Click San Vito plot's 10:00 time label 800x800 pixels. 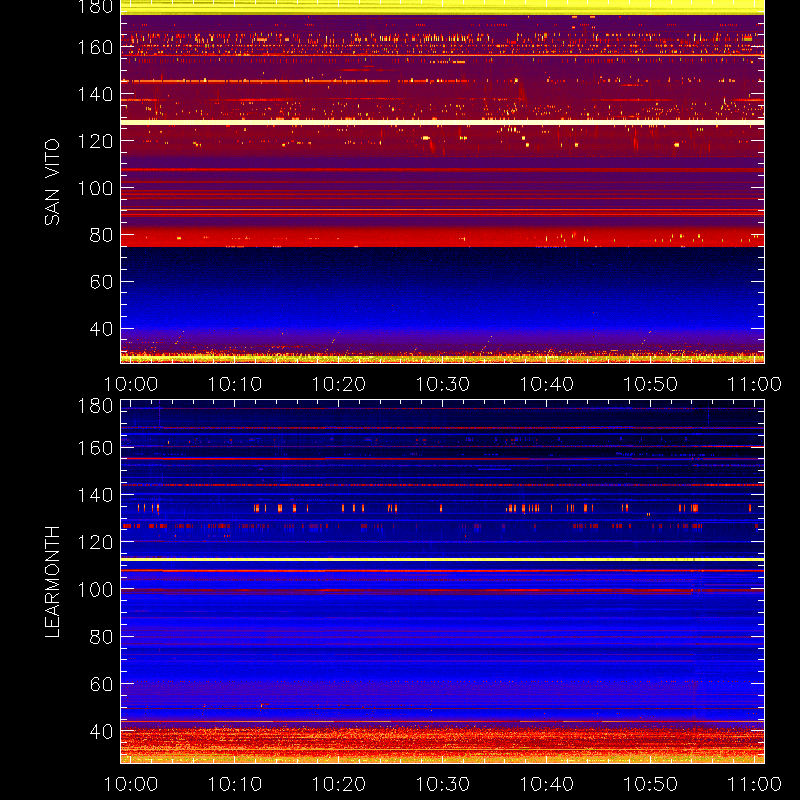pos(131,384)
